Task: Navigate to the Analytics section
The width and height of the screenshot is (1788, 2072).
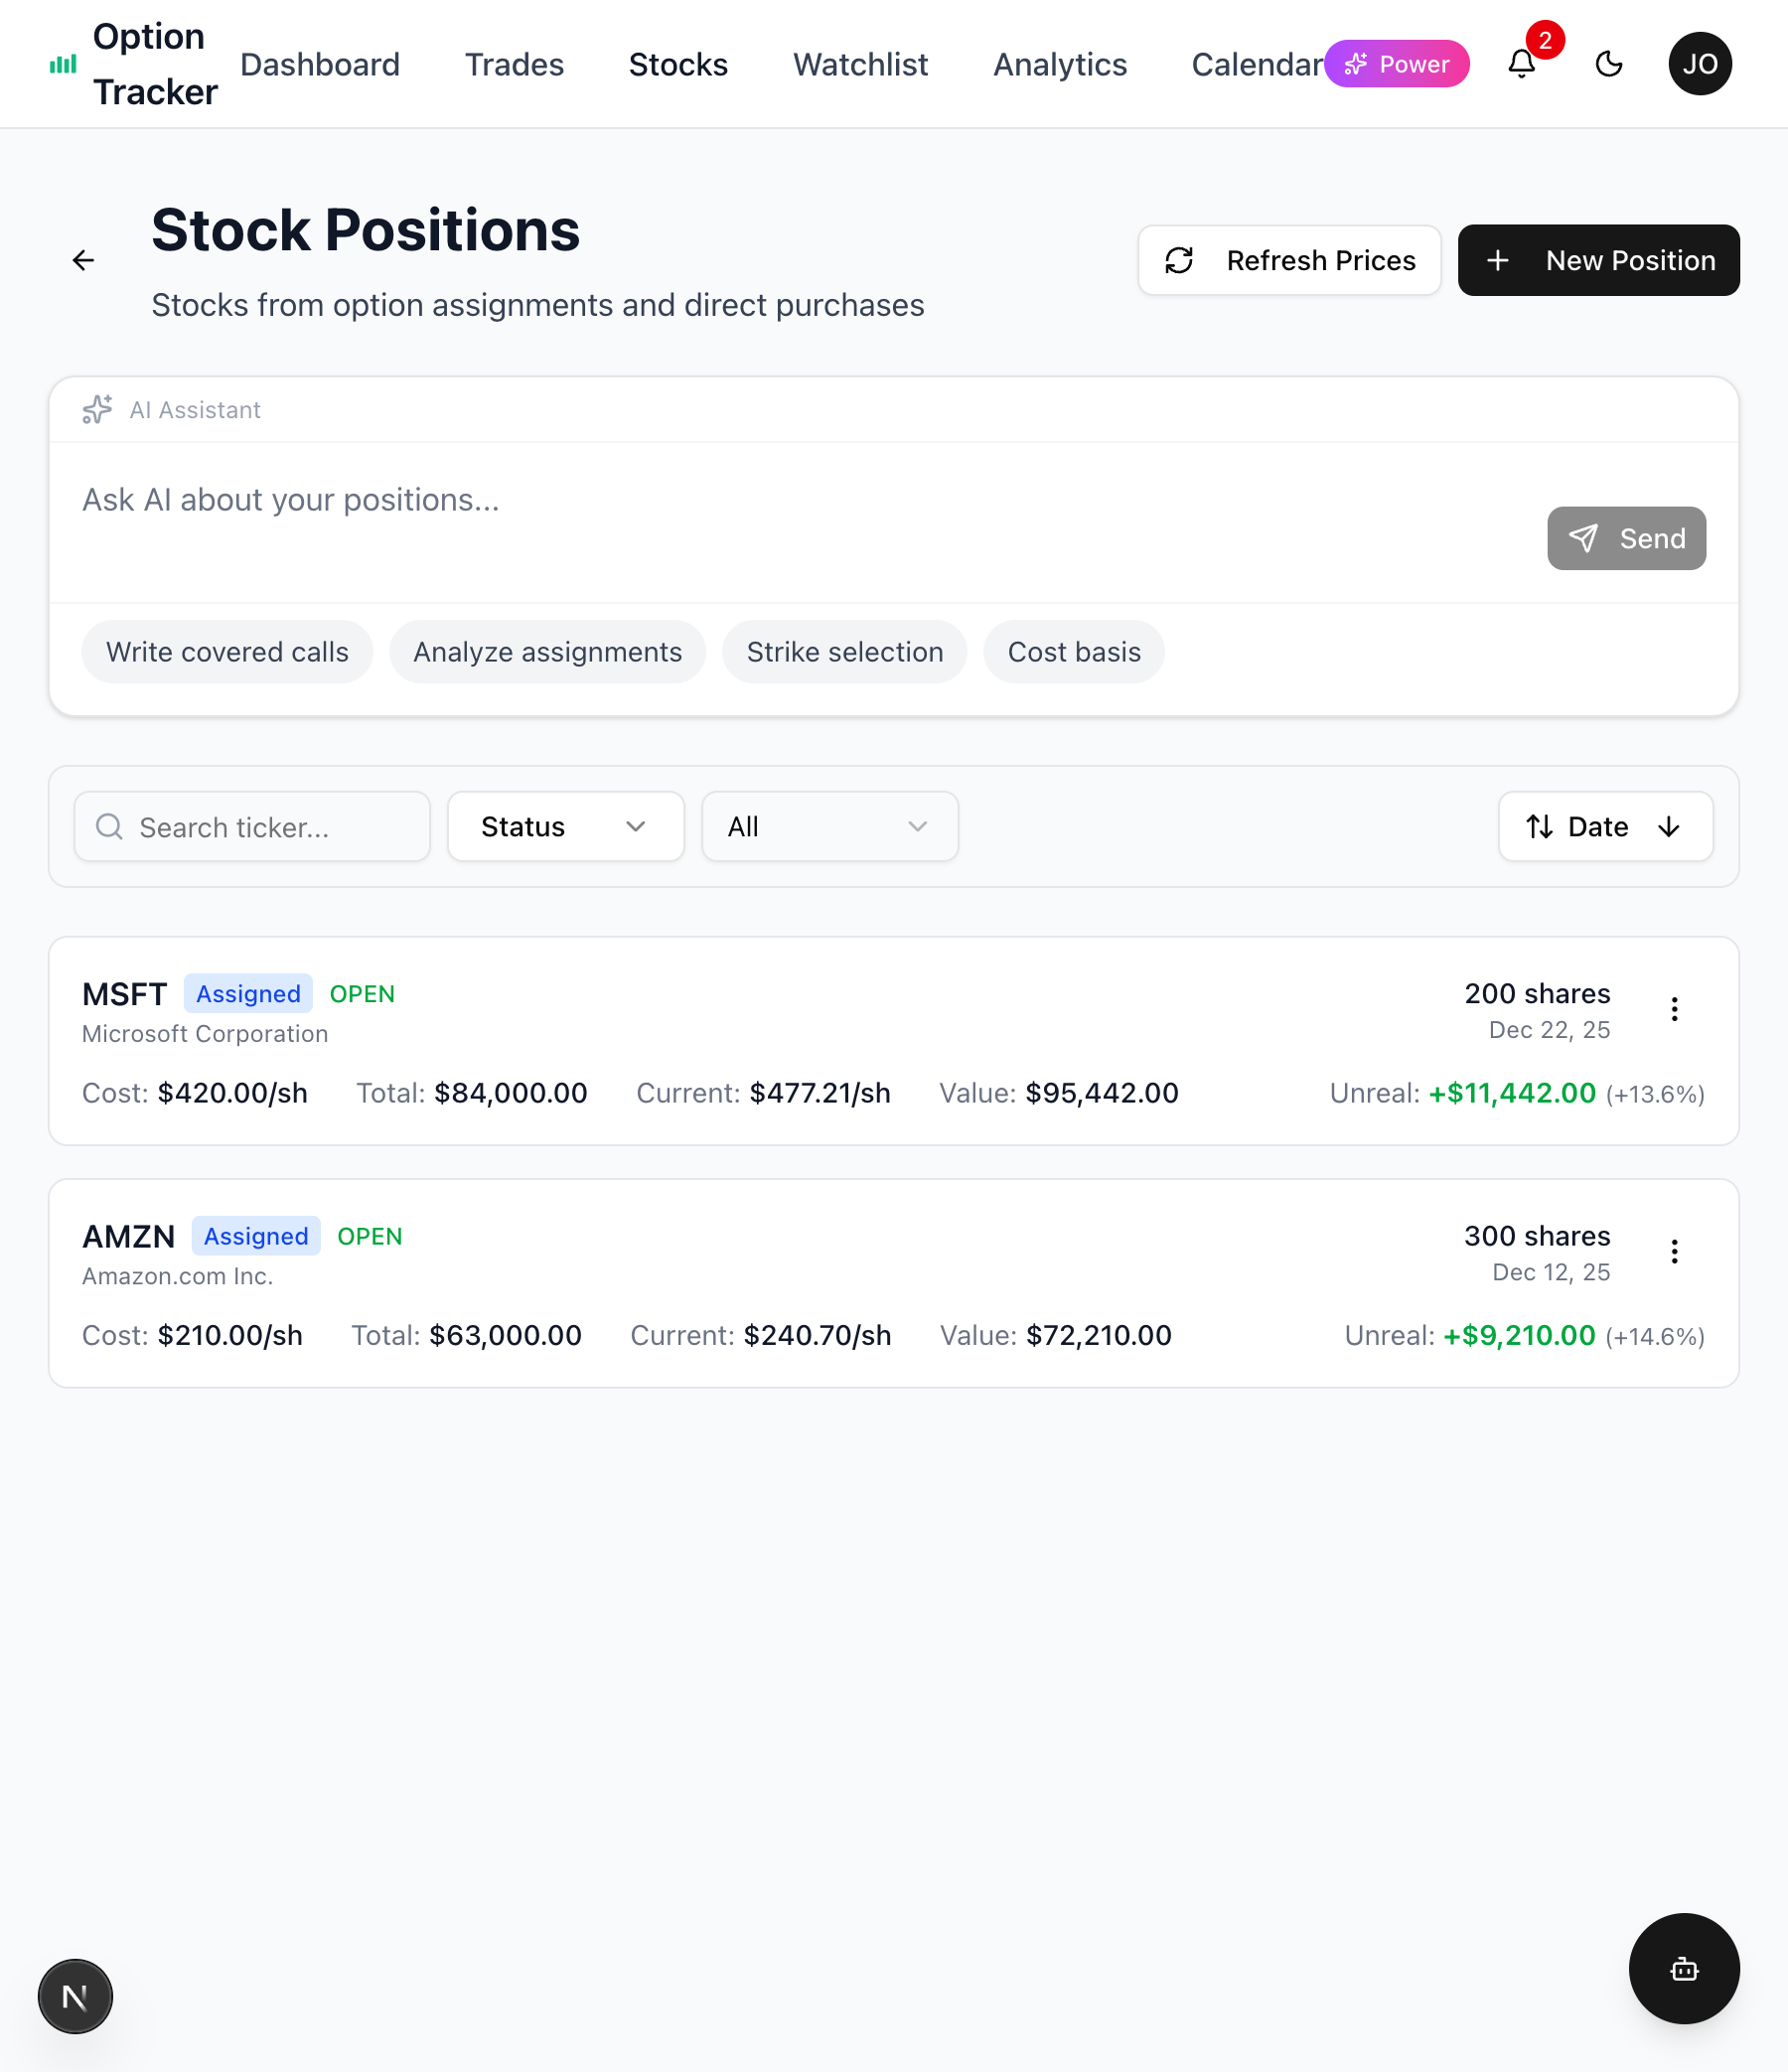Action: click(1060, 64)
